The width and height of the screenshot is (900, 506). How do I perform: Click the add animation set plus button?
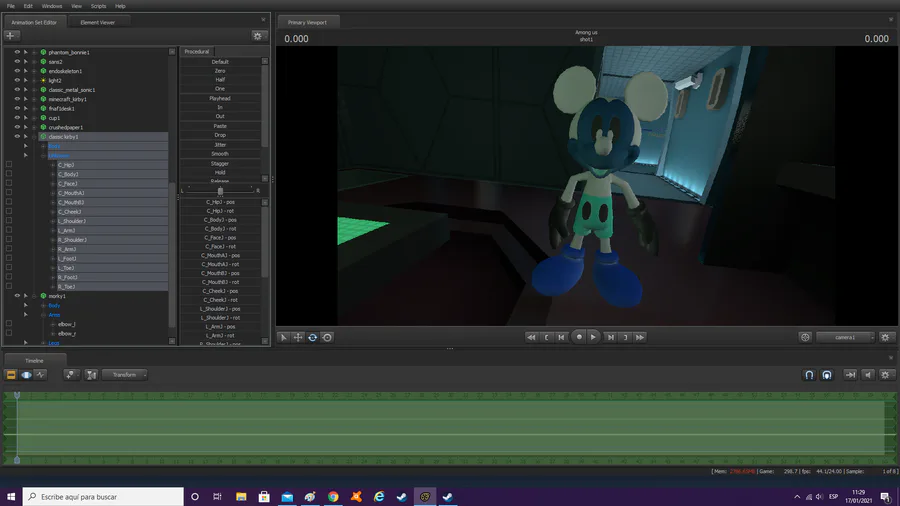tap(10, 36)
